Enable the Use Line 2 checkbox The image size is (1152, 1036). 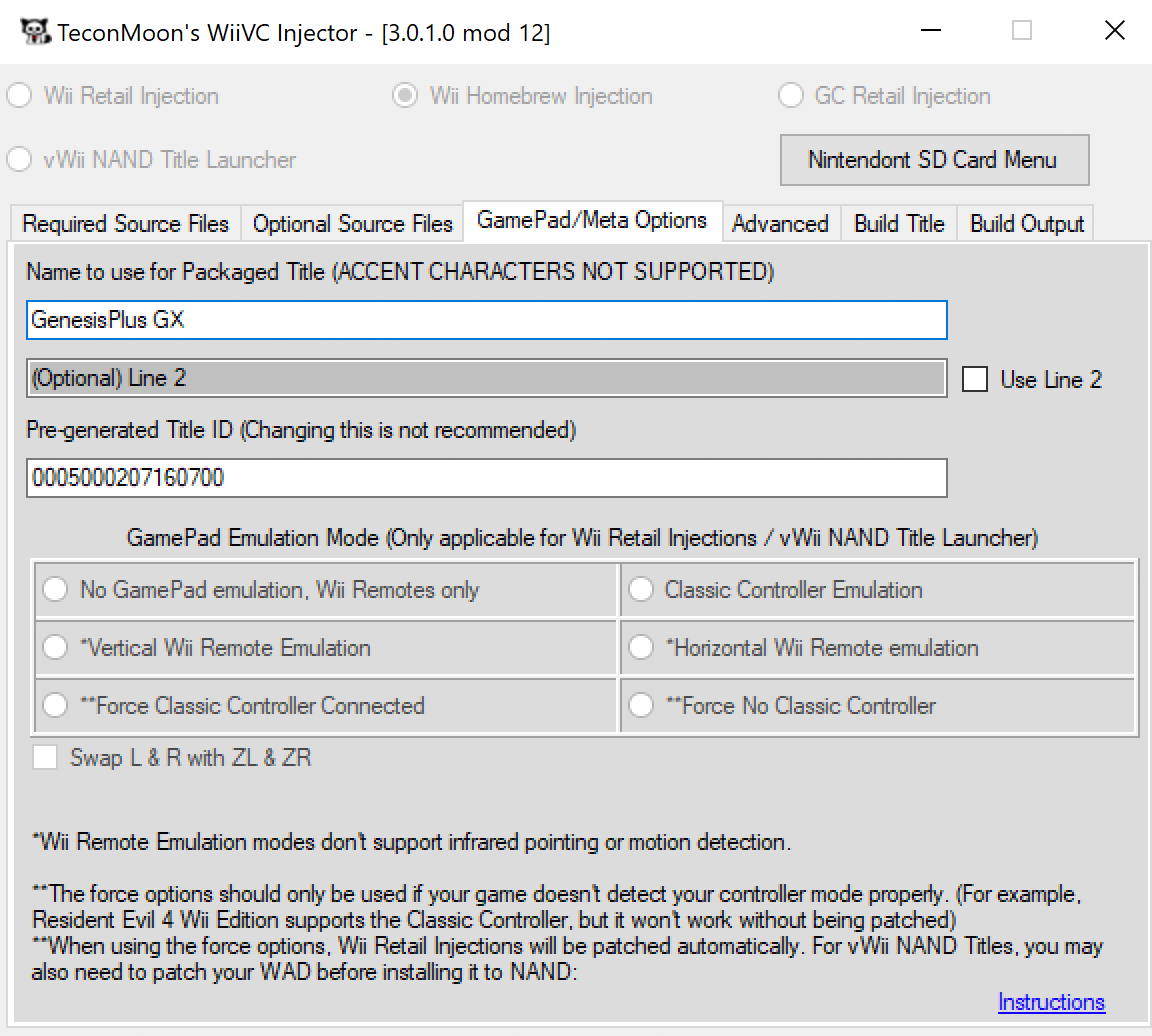pos(975,379)
